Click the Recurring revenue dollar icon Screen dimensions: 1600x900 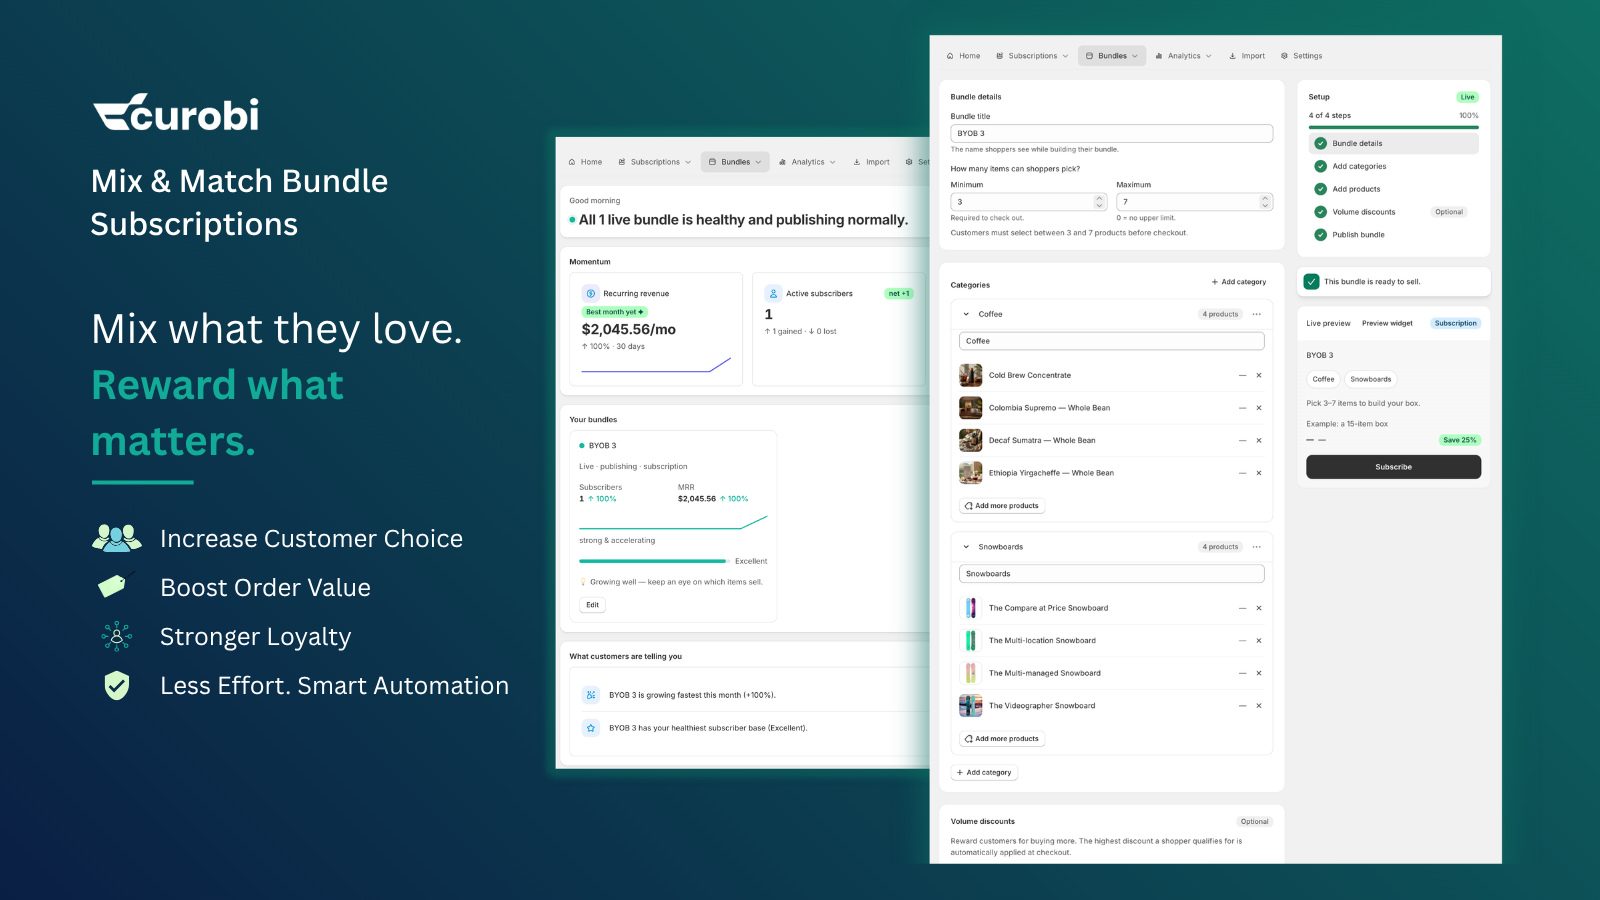point(591,294)
